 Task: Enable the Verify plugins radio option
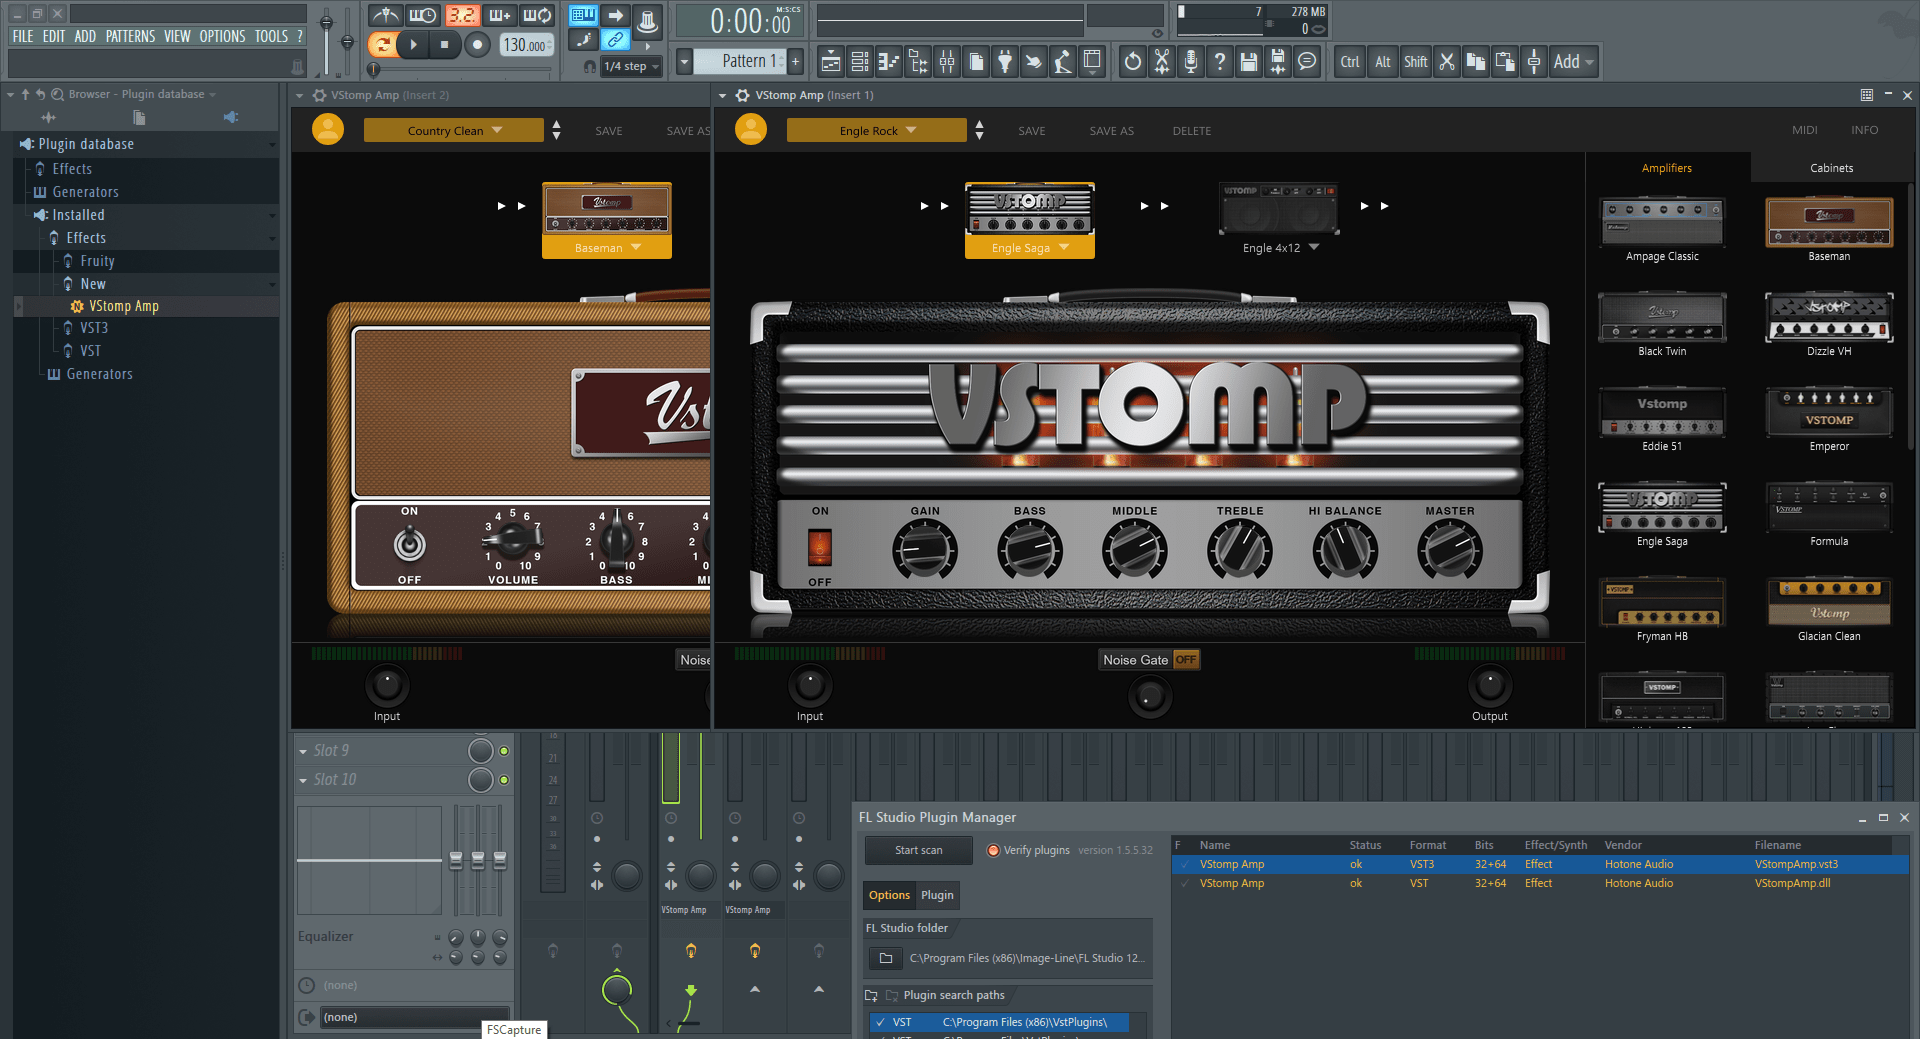click(993, 851)
